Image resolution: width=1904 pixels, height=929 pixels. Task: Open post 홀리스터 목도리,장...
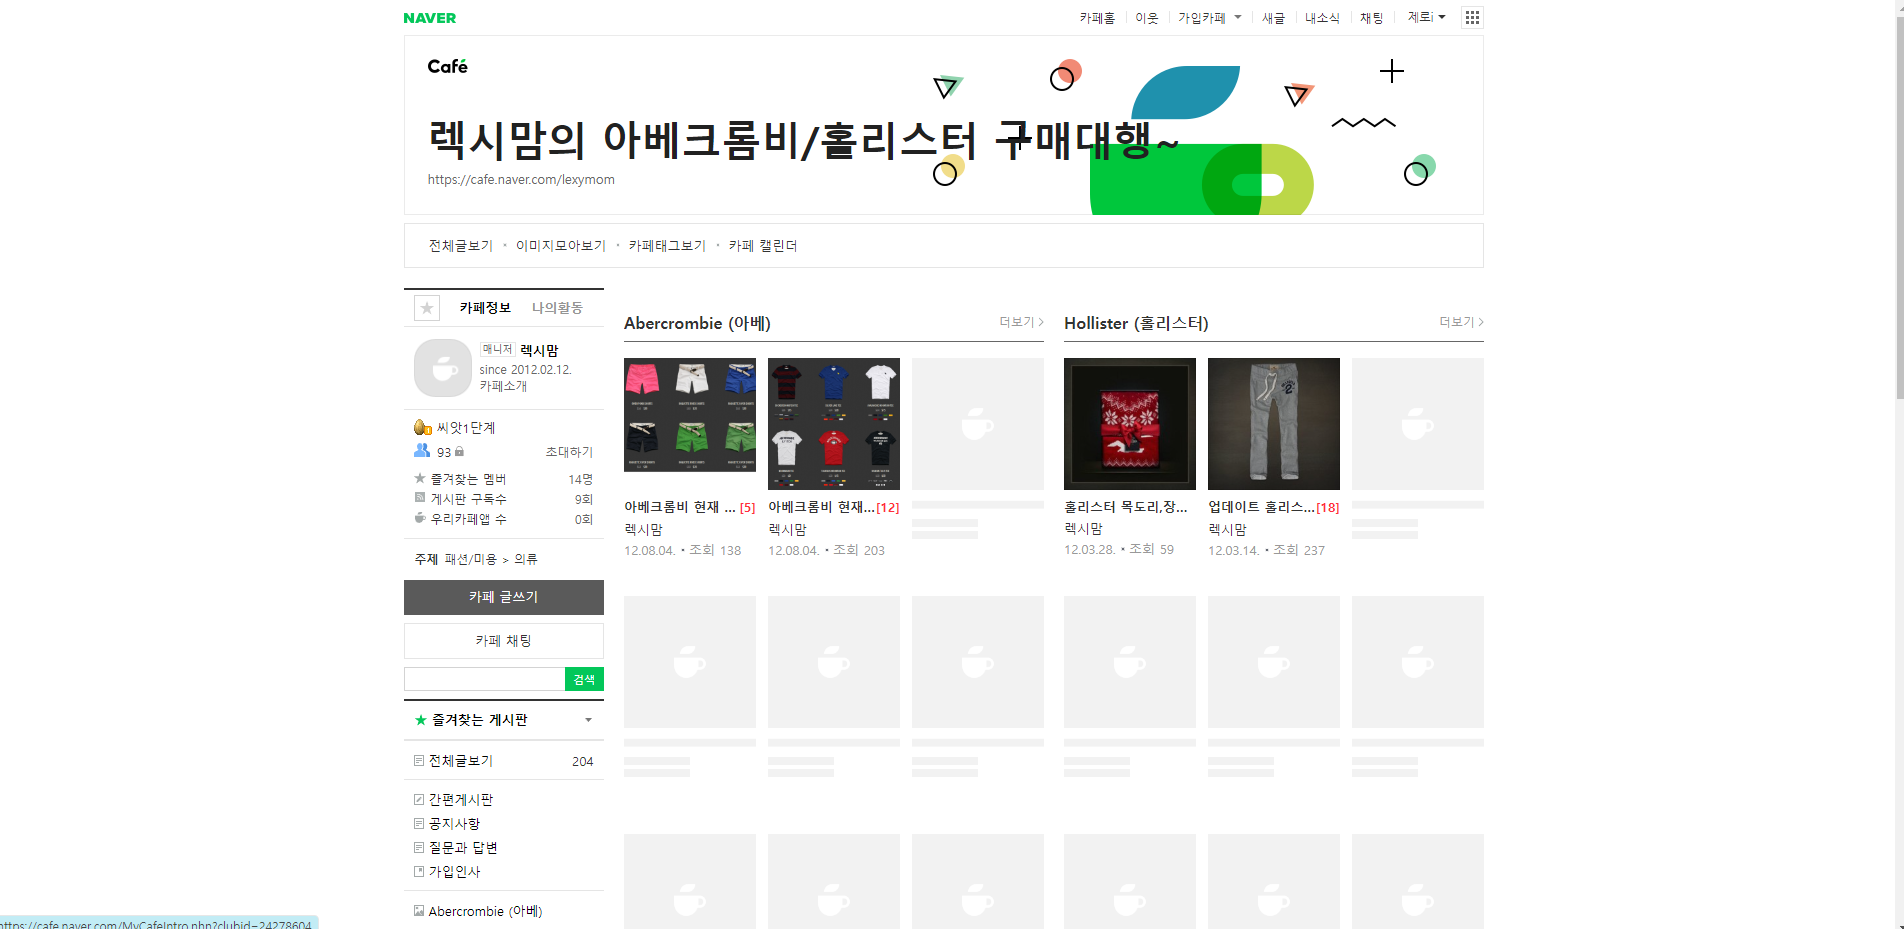pos(1126,508)
